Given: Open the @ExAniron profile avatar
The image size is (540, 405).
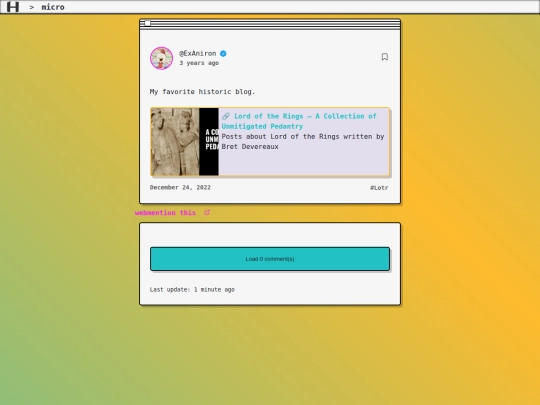Looking at the screenshot, I should pyautogui.click(x=162, y=58).
